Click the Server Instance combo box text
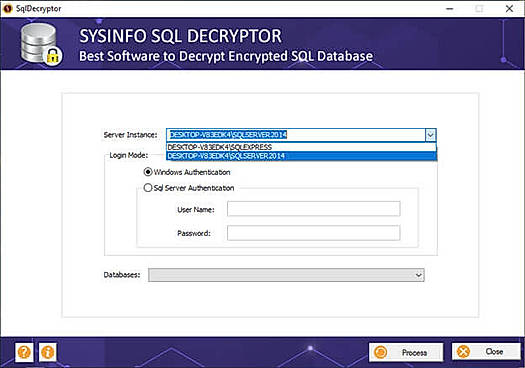This screenshot has height=368, width=525. coord(229,135)
